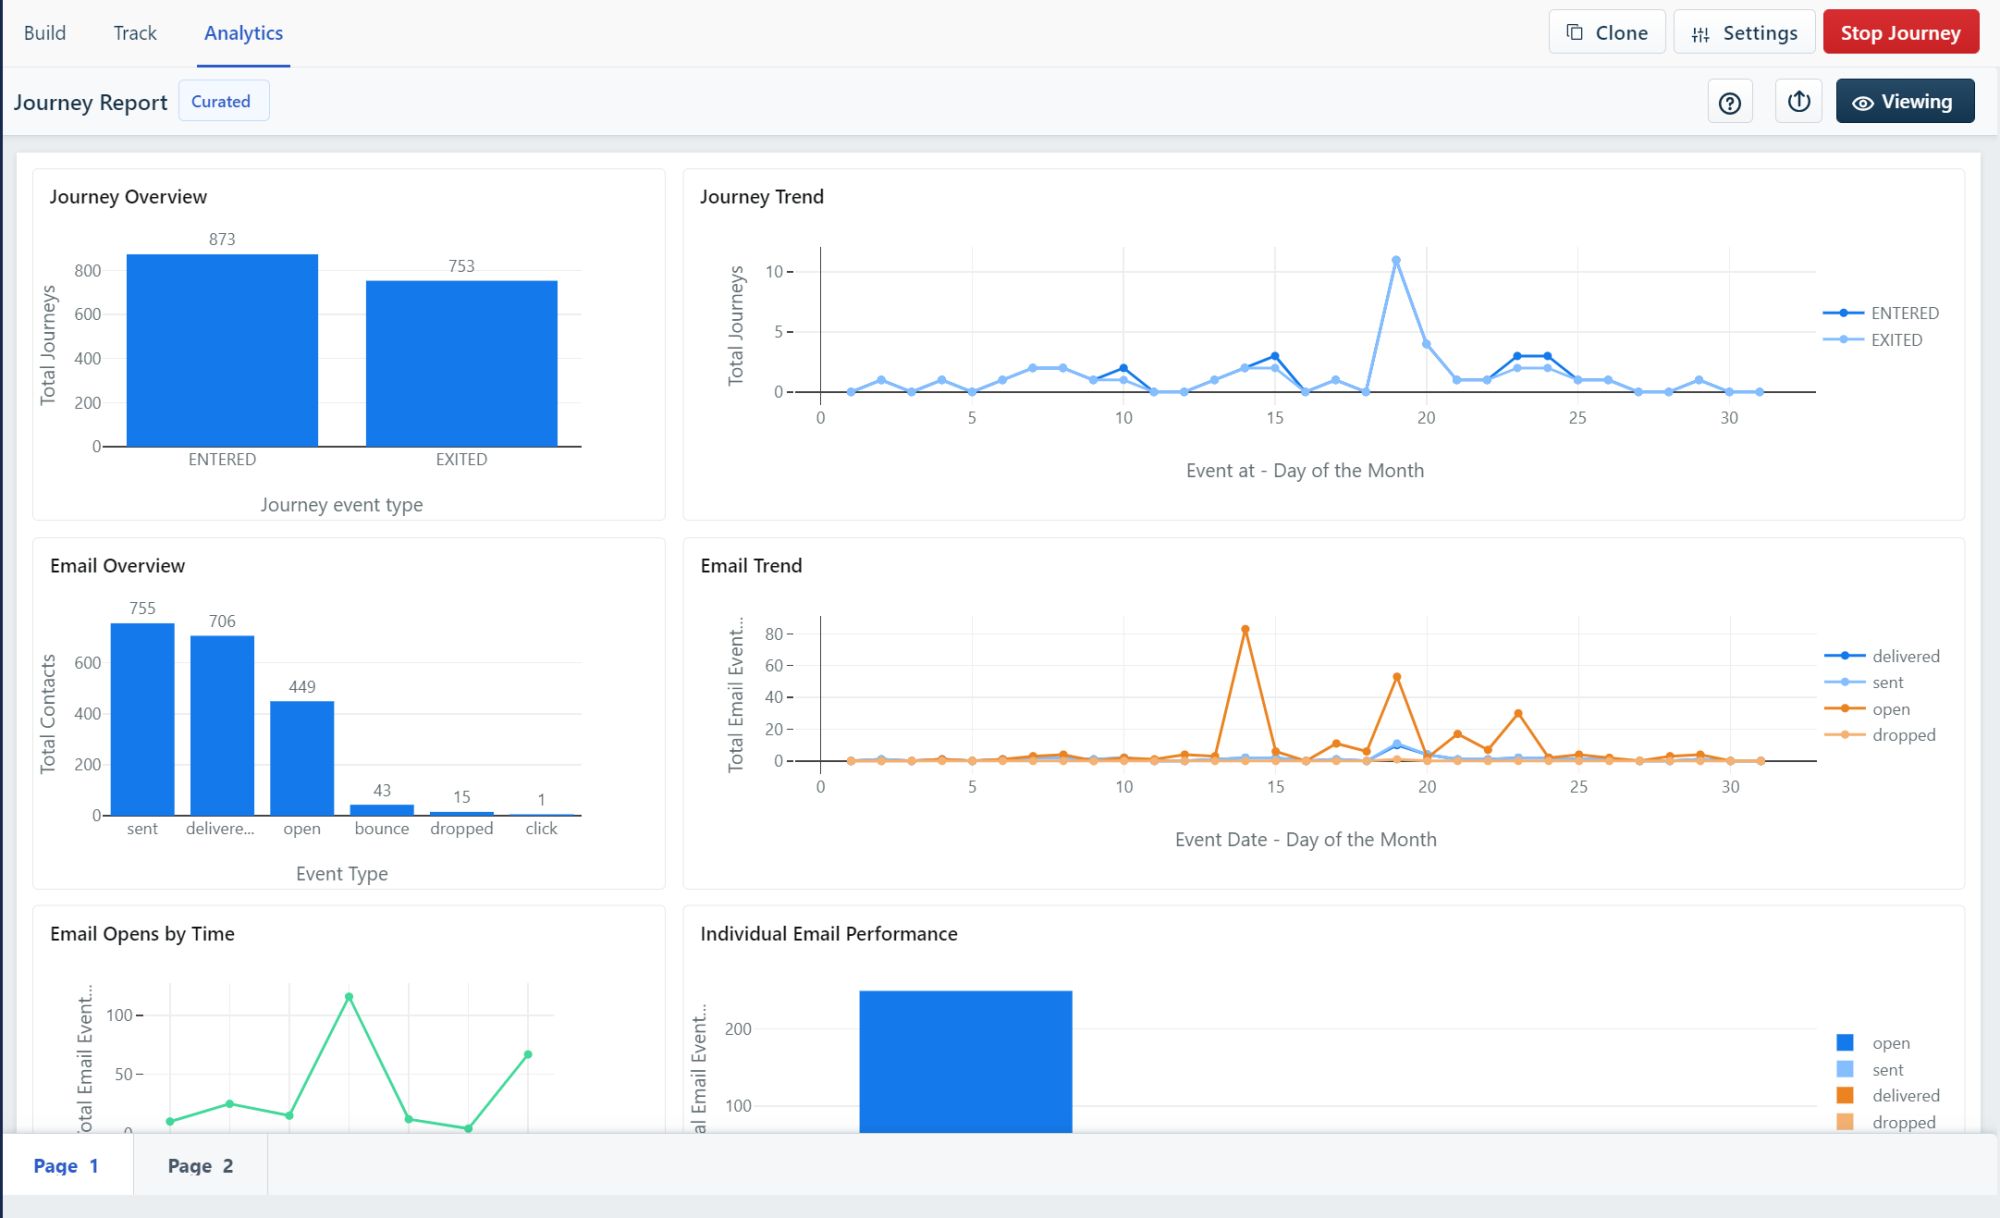
Task: Click the eye icon on Viewing button
Action: pos(1862,102)
